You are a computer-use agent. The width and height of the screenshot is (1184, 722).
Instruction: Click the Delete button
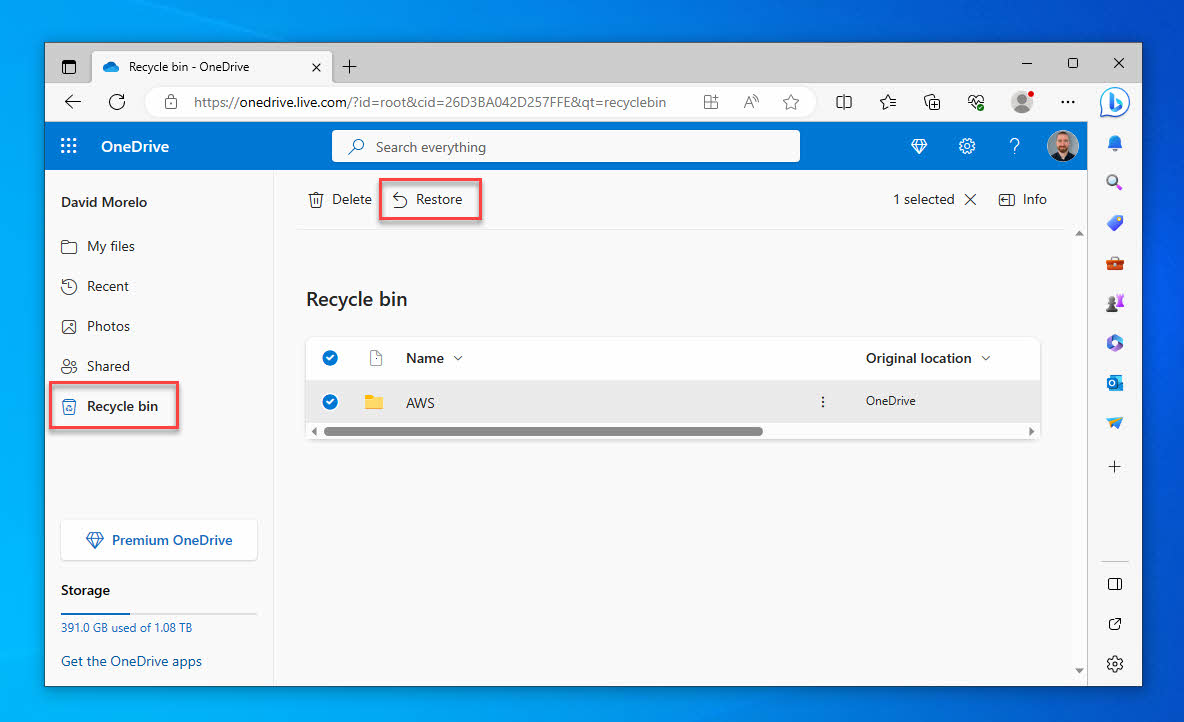[x=340, y=199]
